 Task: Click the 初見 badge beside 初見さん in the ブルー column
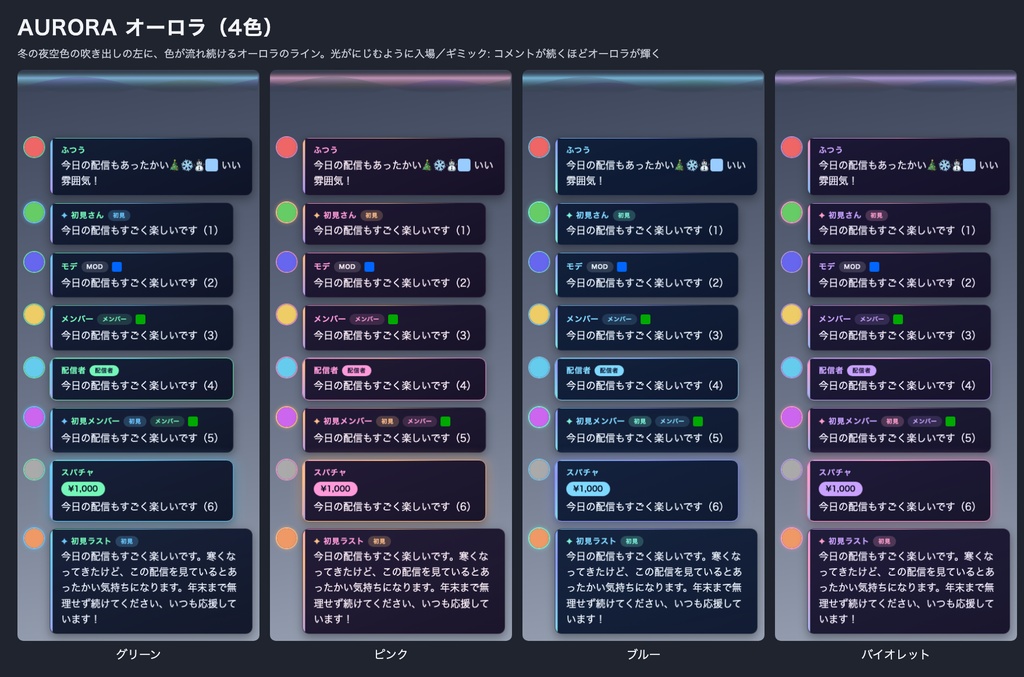click(624, 215)
